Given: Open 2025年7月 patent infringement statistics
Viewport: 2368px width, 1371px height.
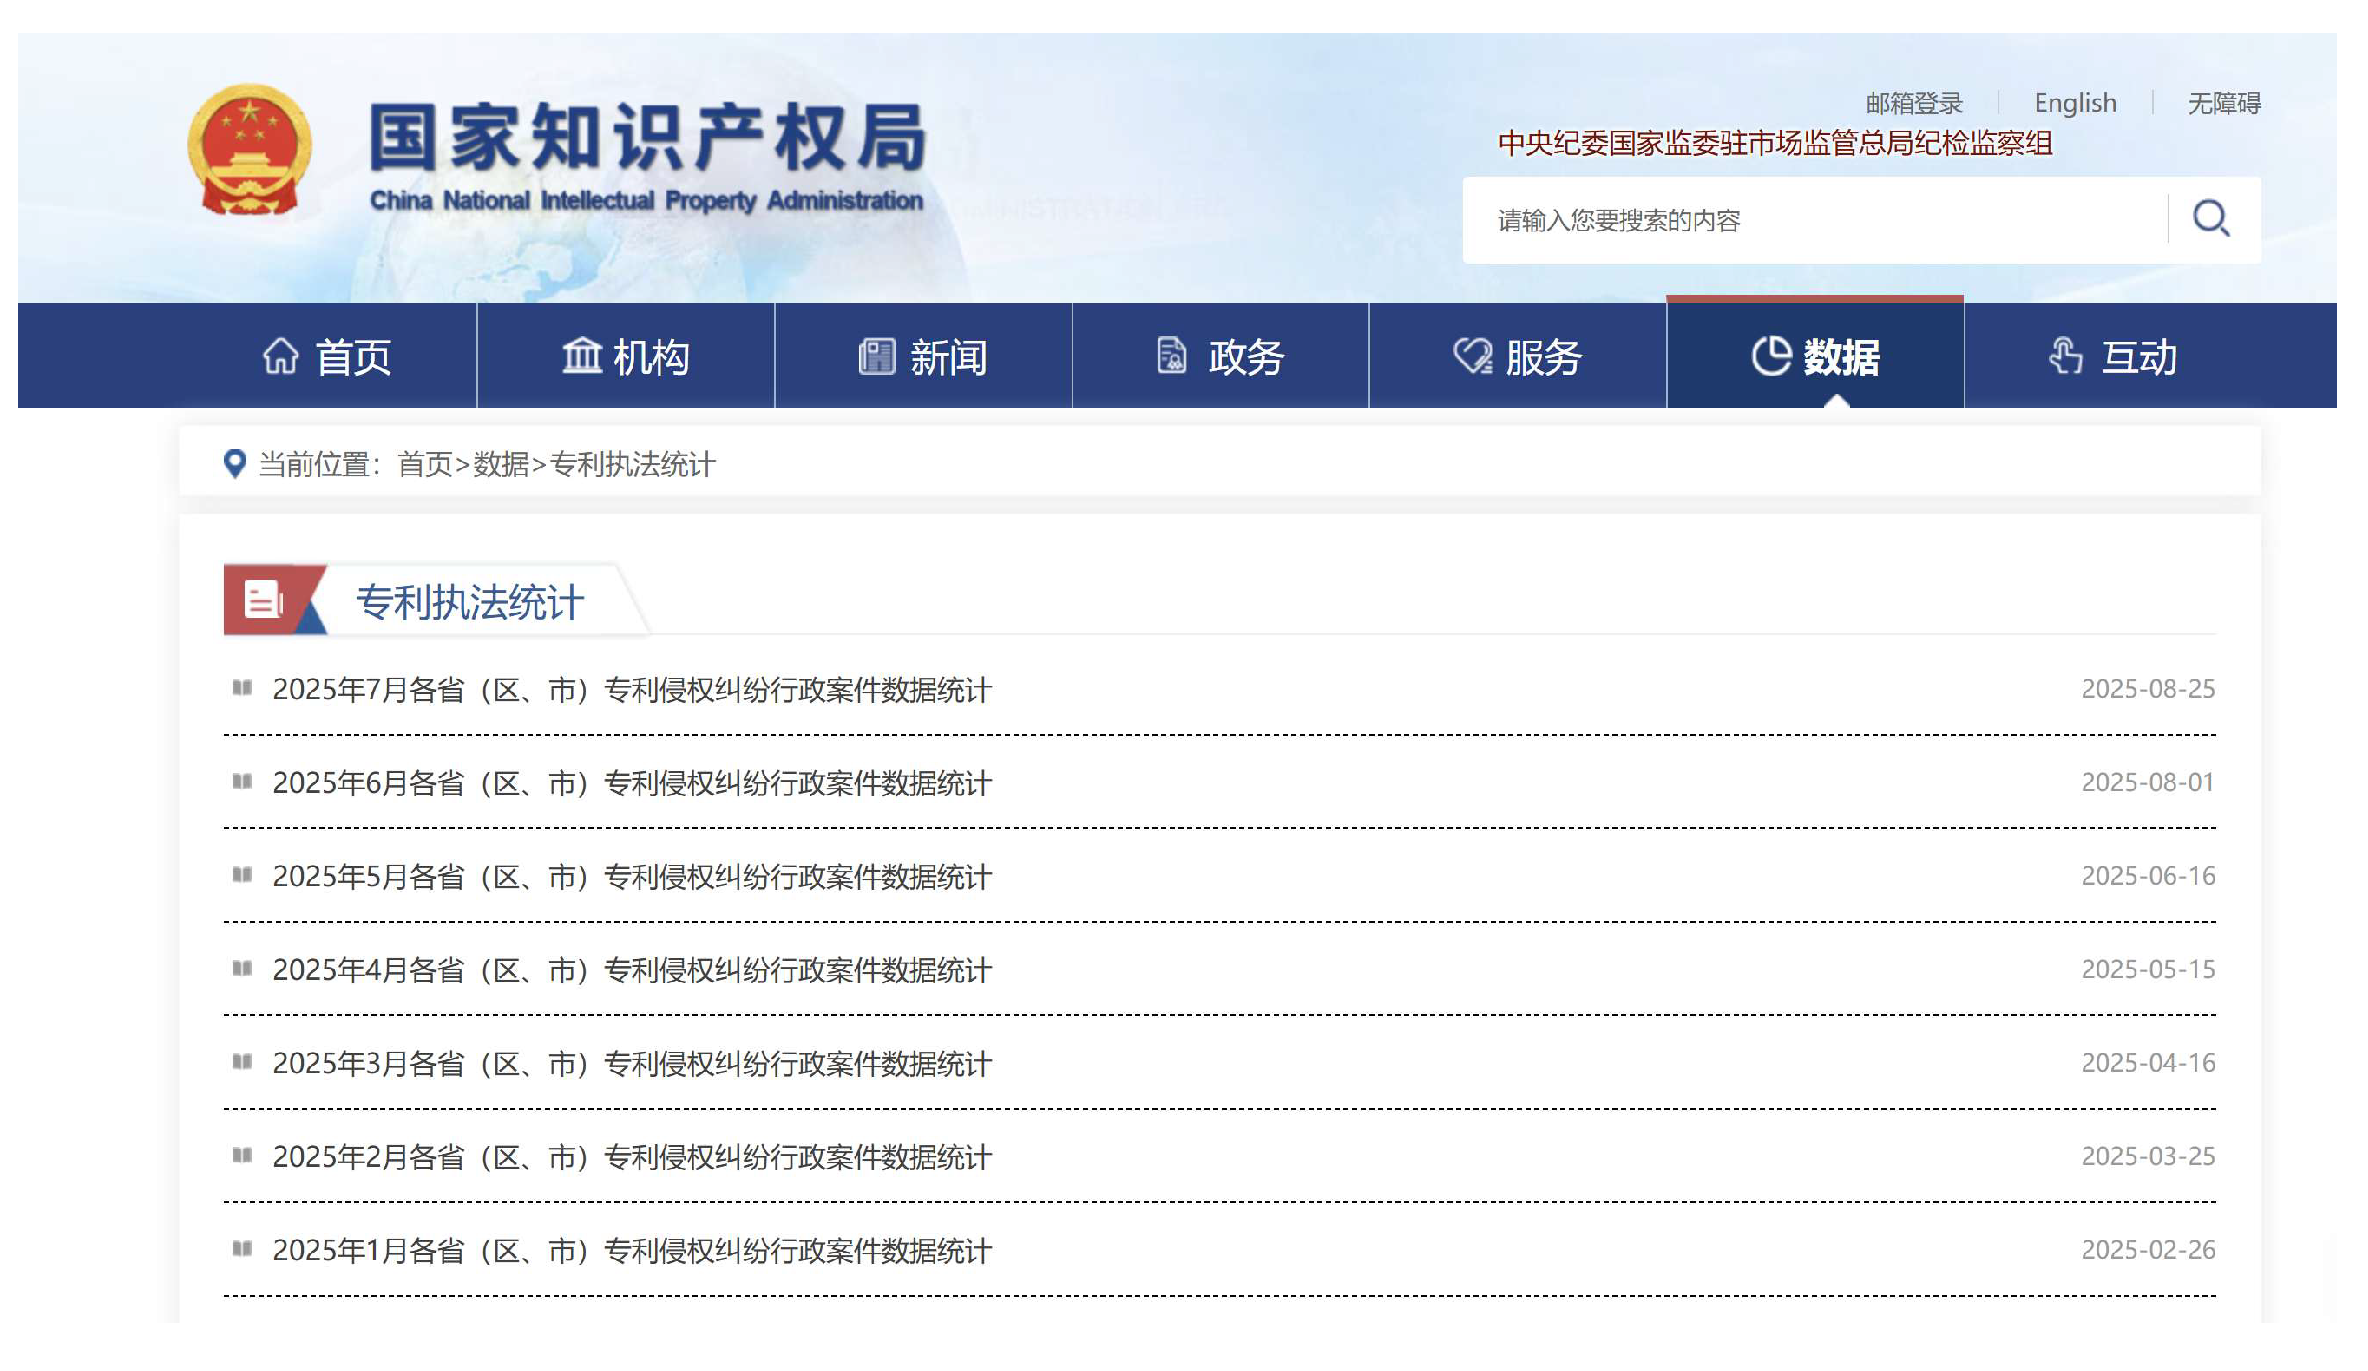Looking at the screenshot, I should click(x=631, y=690).
